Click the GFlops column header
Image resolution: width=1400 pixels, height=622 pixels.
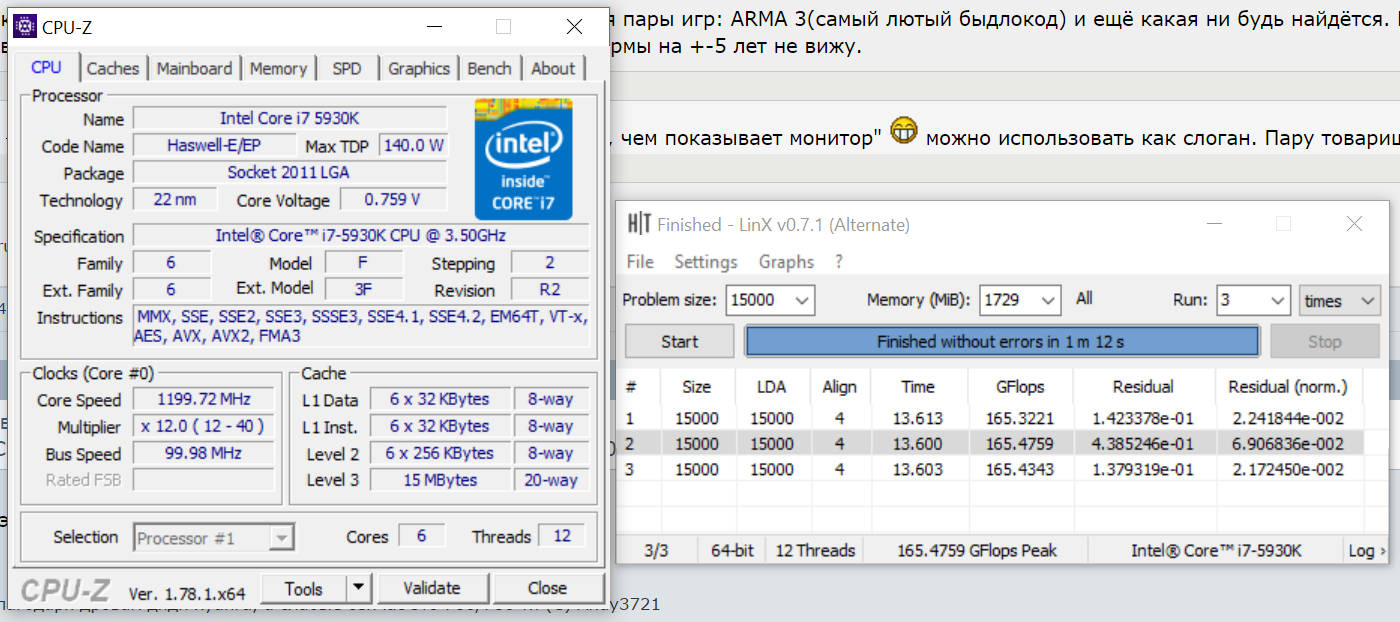tap(1020, 386)
